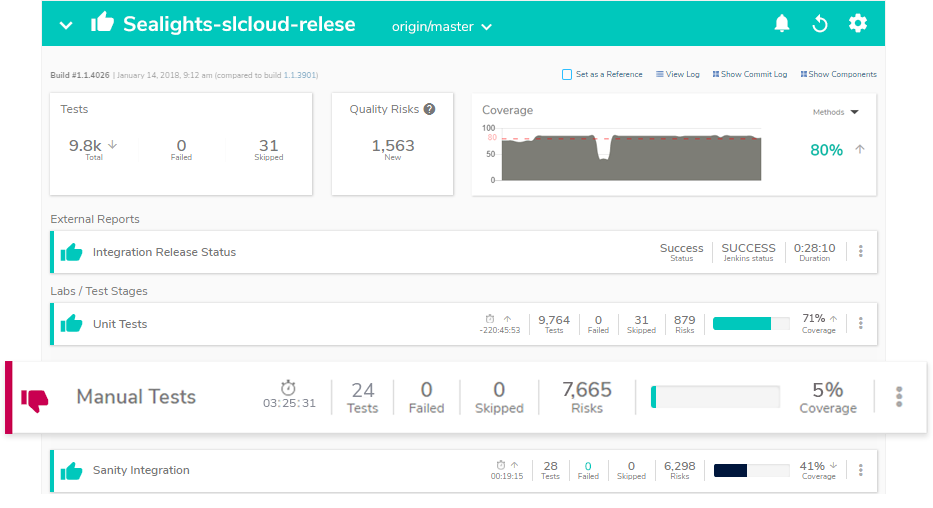Click the 80% coverage up arrow

[x=860, y=149]
